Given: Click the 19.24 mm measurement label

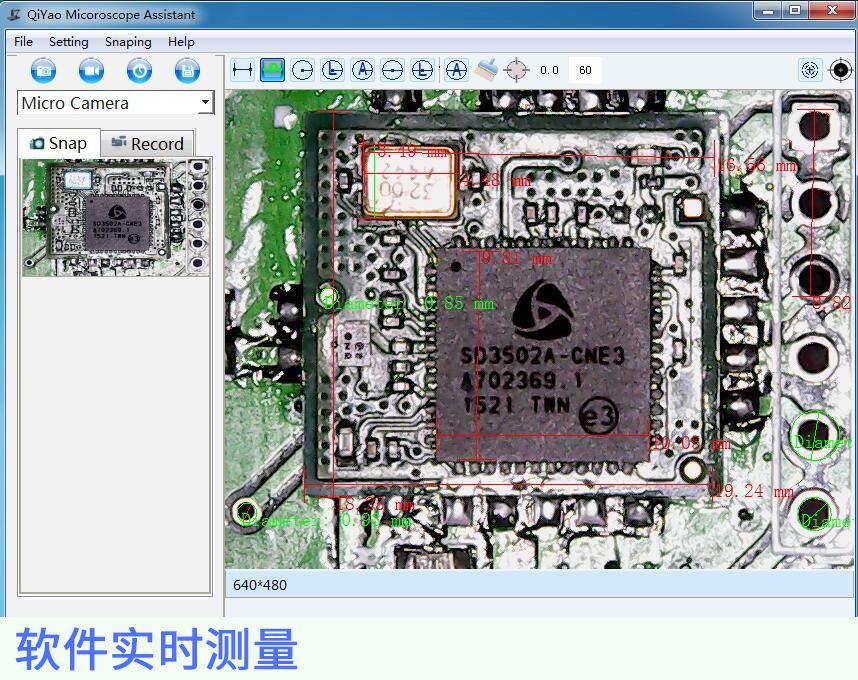Looking at the screenshot, I should (x=755, y=491).
